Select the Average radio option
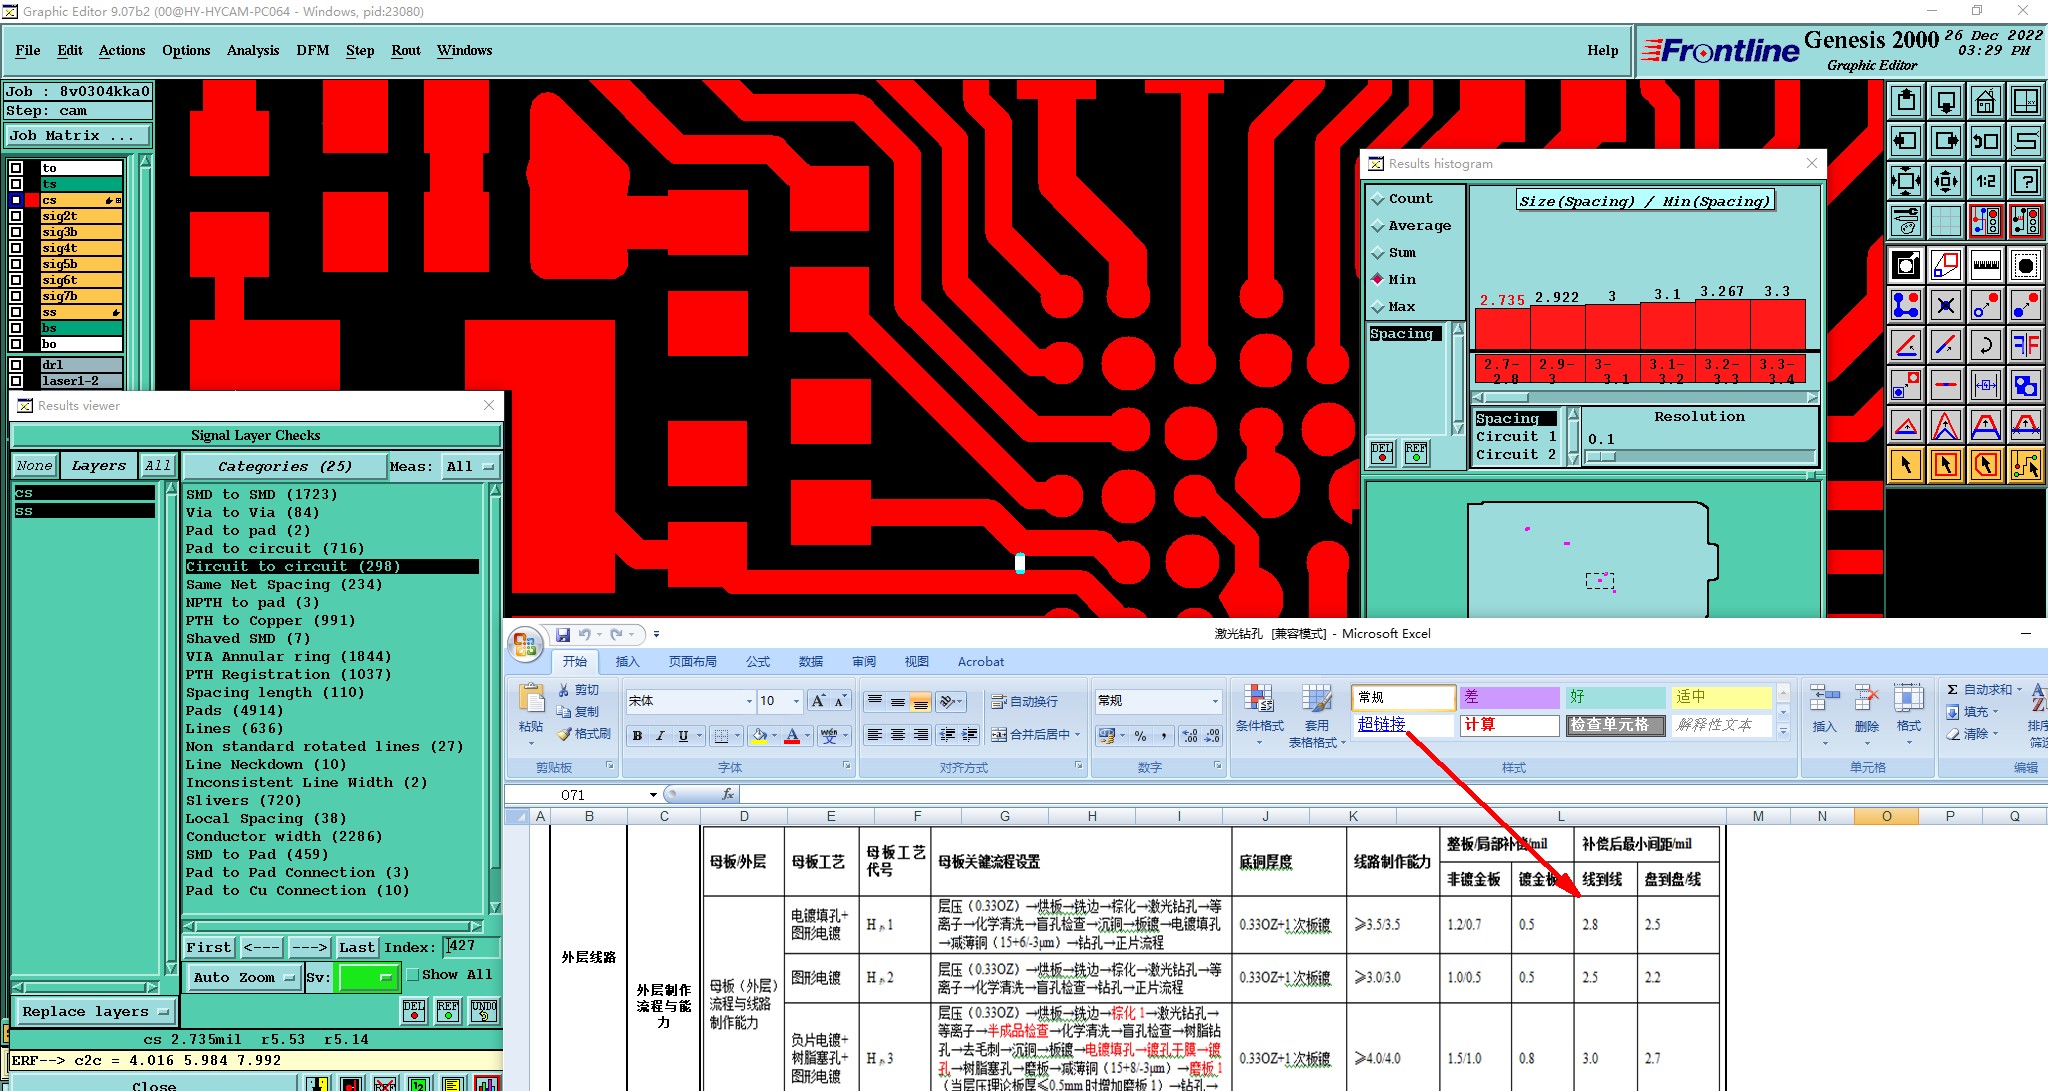The image size is (2048, 1091). point(1378,226)
